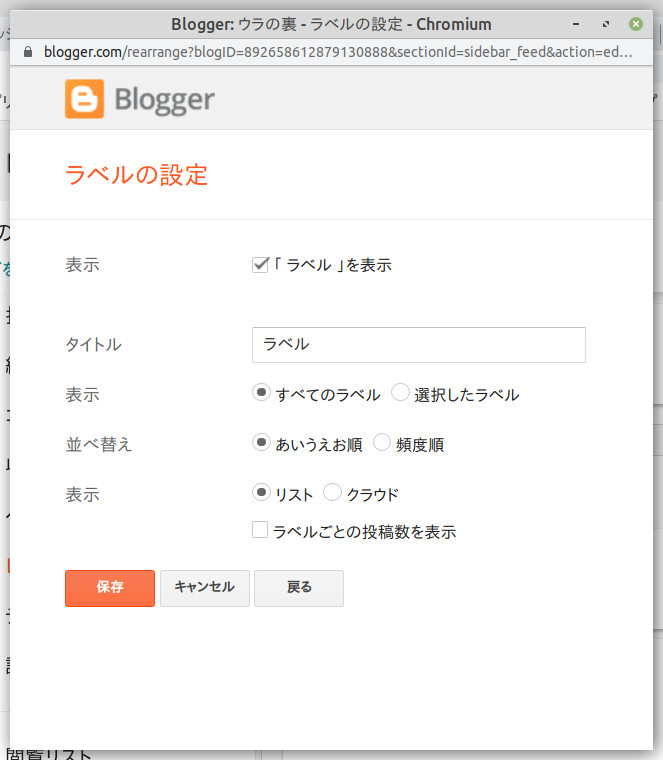Image resolution: width=663 pixels, height=760 pixels.
Task: Toggle the「ラベル」を表示 checkbox
Action: 260,265
